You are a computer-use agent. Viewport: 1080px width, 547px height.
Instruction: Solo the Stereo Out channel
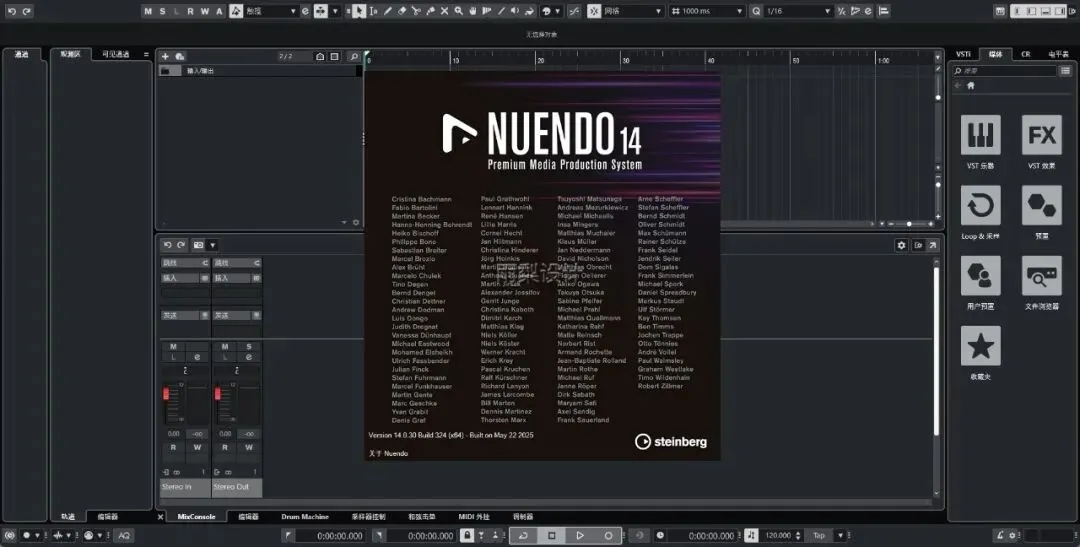point(249,347)
